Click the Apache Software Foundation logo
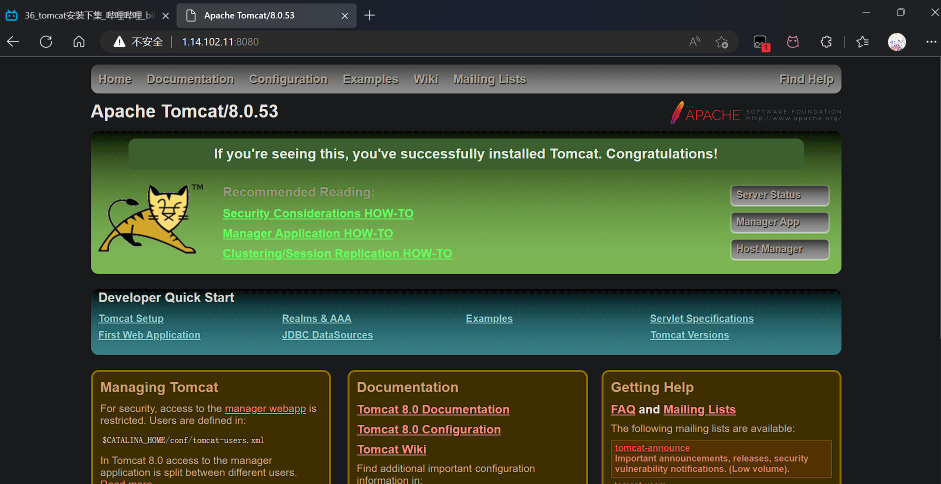The image size is (941, 484). click(x=755, y=113)
